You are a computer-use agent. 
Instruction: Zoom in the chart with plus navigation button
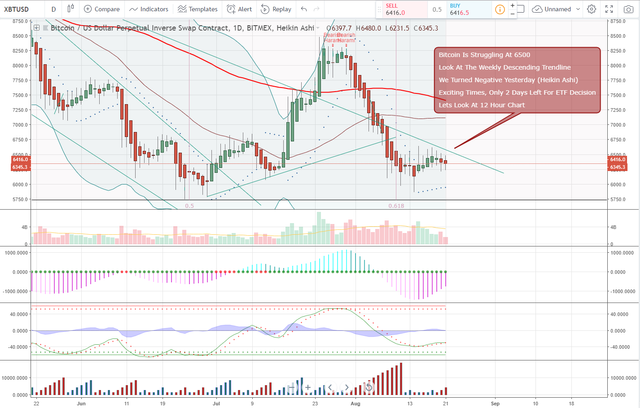coord(308,388)
